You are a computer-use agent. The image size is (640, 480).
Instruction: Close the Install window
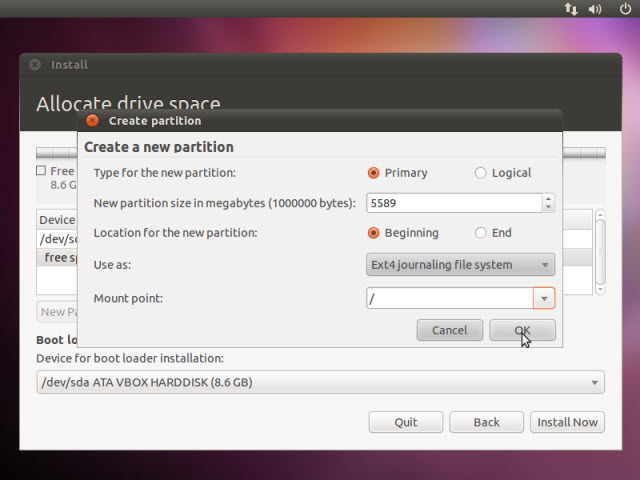pos(35,64)
